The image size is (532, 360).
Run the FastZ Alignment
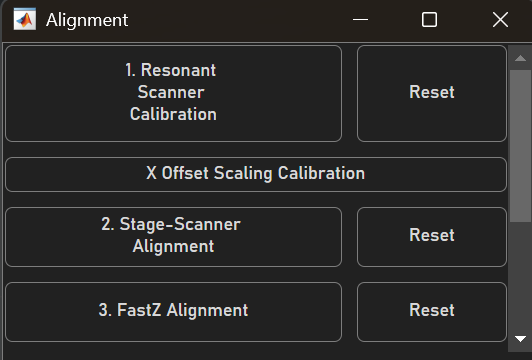tap(173, 312)
